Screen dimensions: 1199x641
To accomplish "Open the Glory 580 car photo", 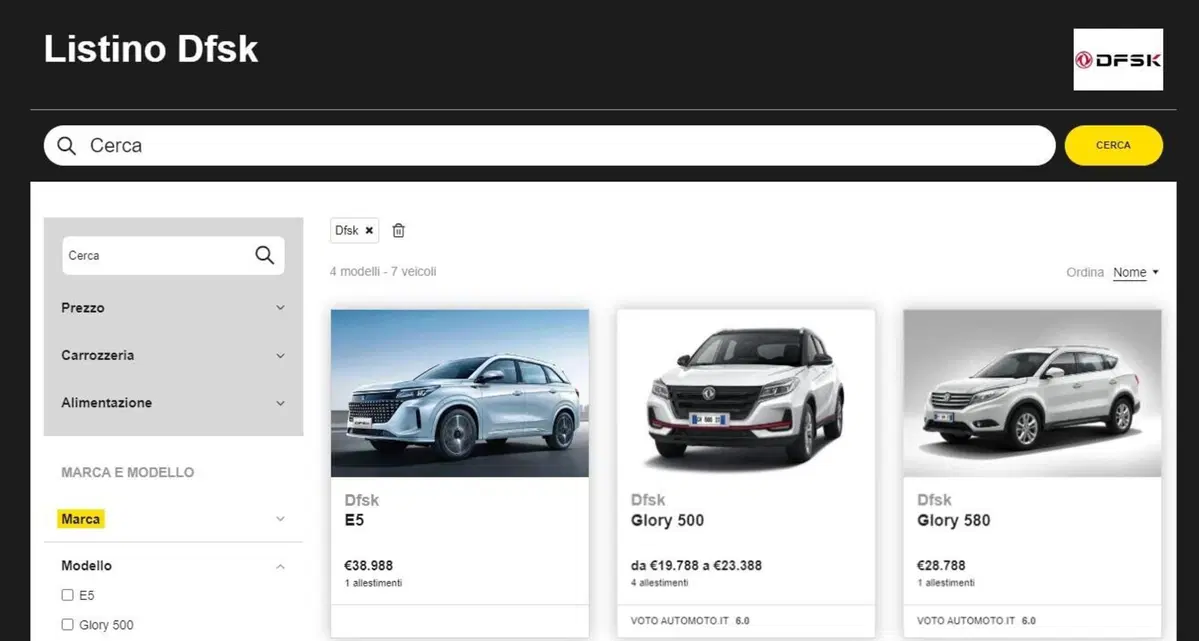I will (x=1032, y=393).
